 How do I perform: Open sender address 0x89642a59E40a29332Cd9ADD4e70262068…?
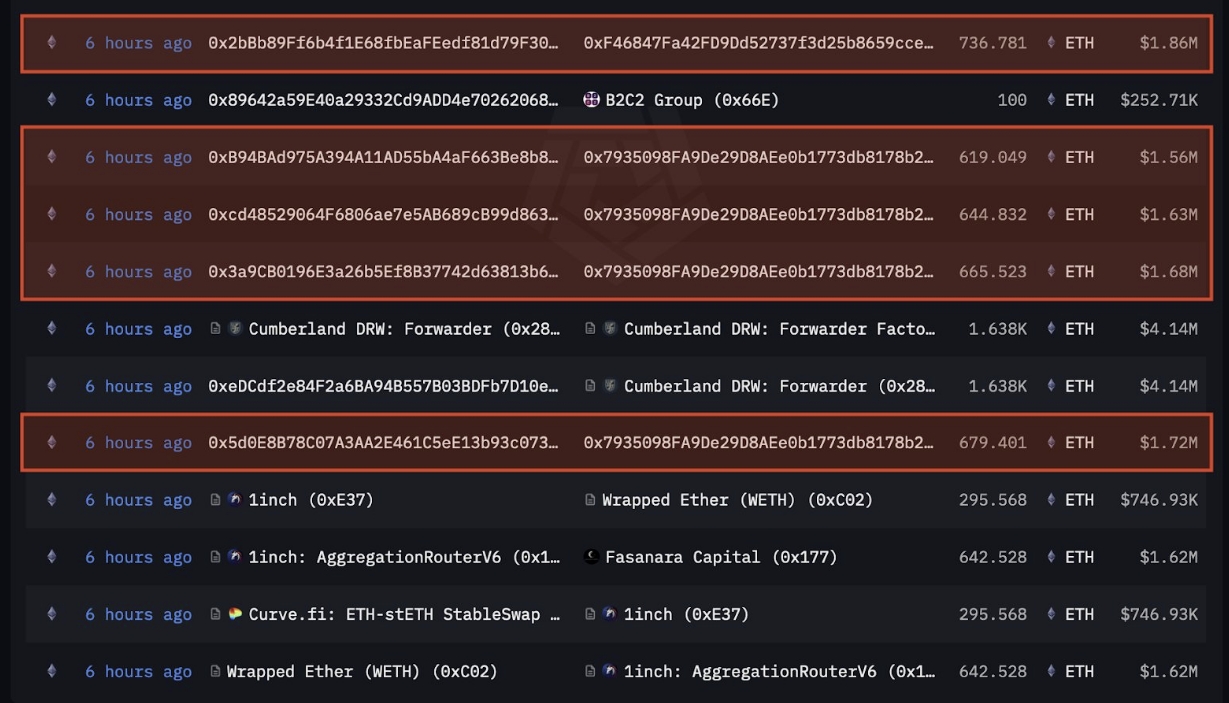click(384, 100)
